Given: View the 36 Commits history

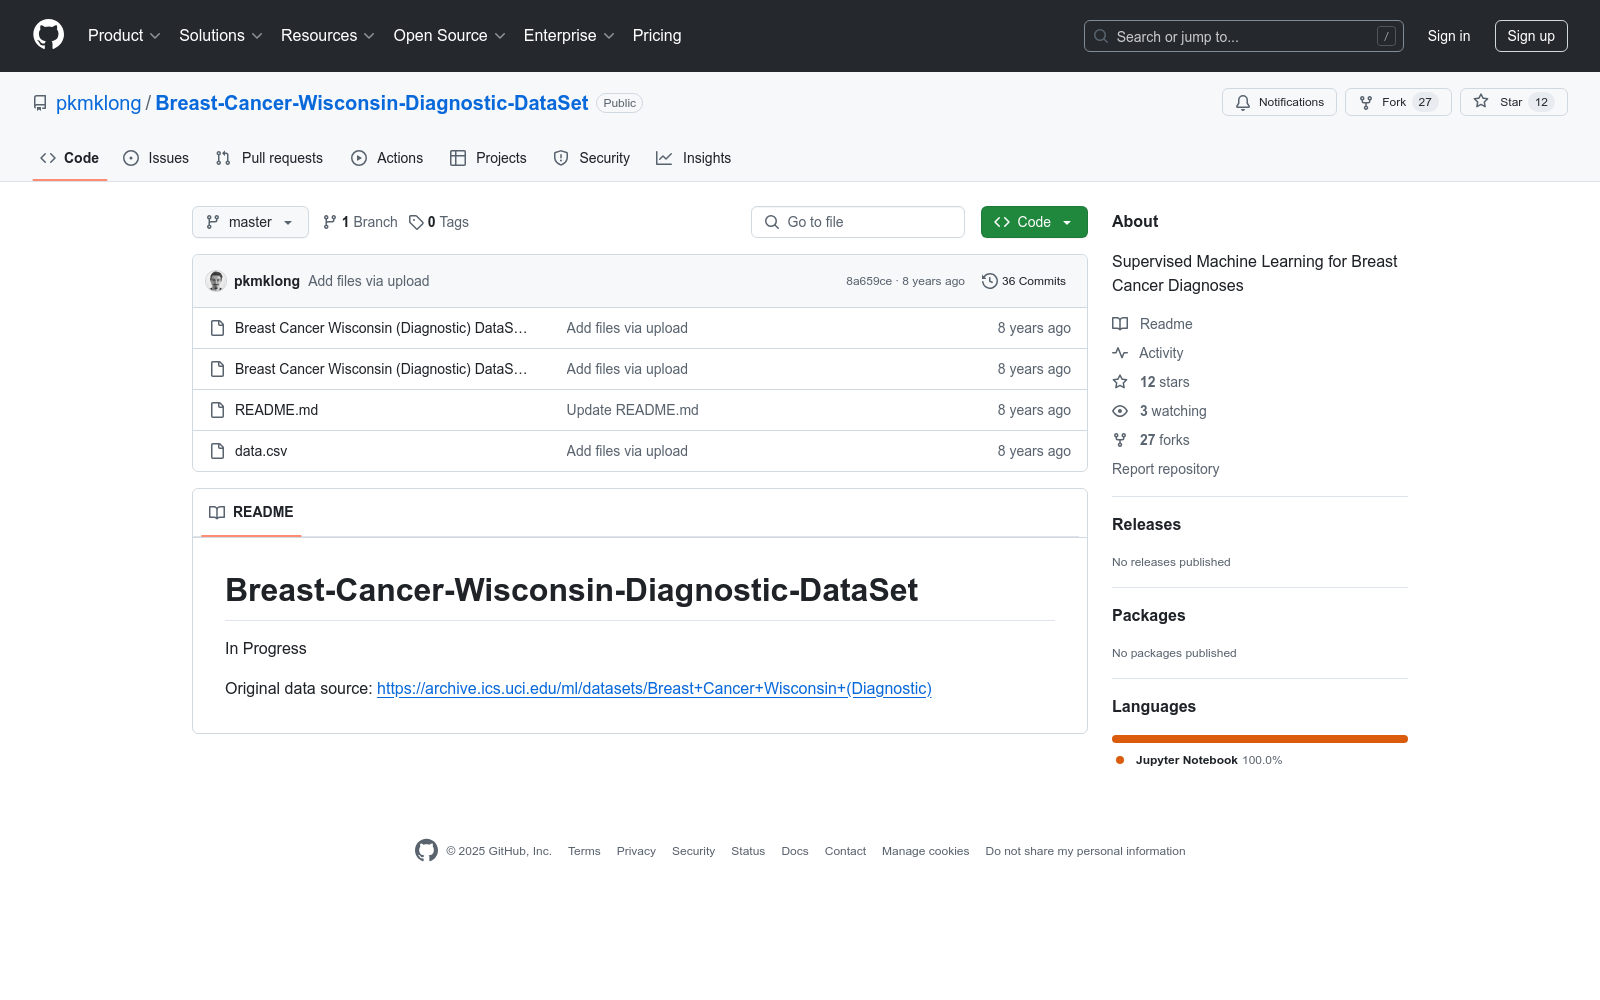Looking at the screenshot, I should [x=1024, y=281].
